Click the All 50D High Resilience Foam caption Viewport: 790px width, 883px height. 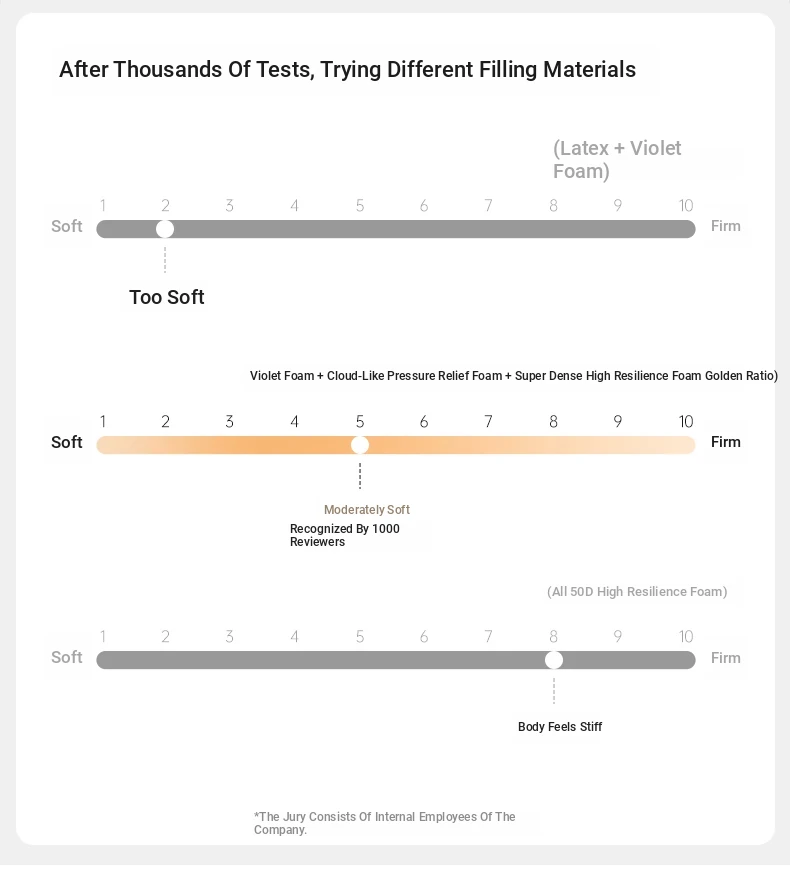637,592
